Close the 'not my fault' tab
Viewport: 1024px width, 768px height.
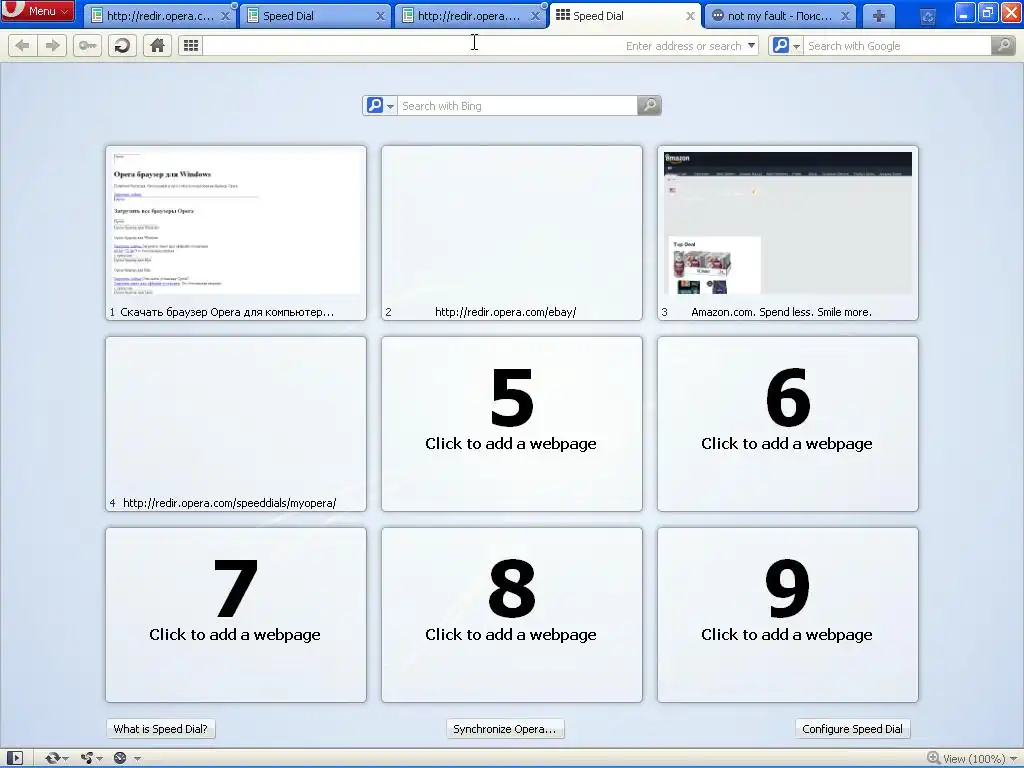(845, 16)
